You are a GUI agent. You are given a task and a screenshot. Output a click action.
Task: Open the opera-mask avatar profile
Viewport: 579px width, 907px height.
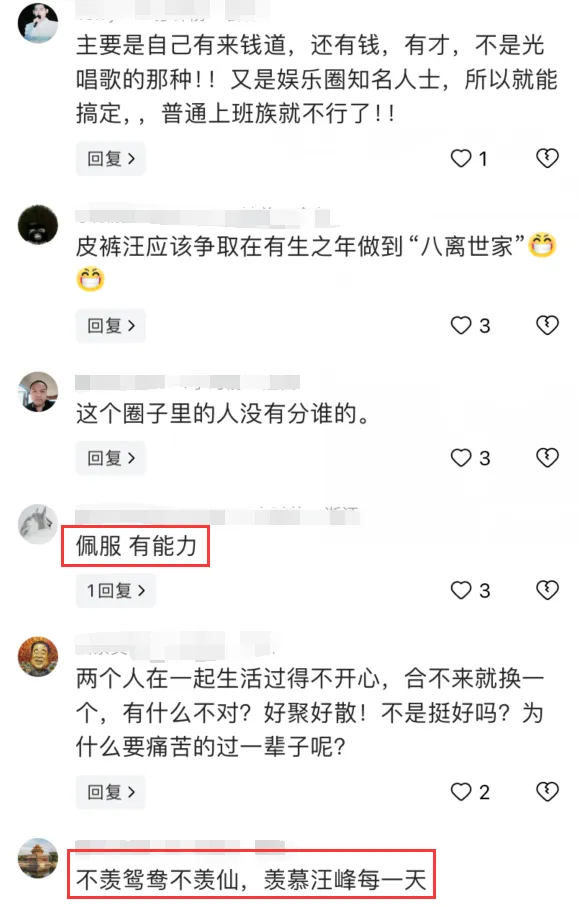pyautogui.click(x=38, y=657)
